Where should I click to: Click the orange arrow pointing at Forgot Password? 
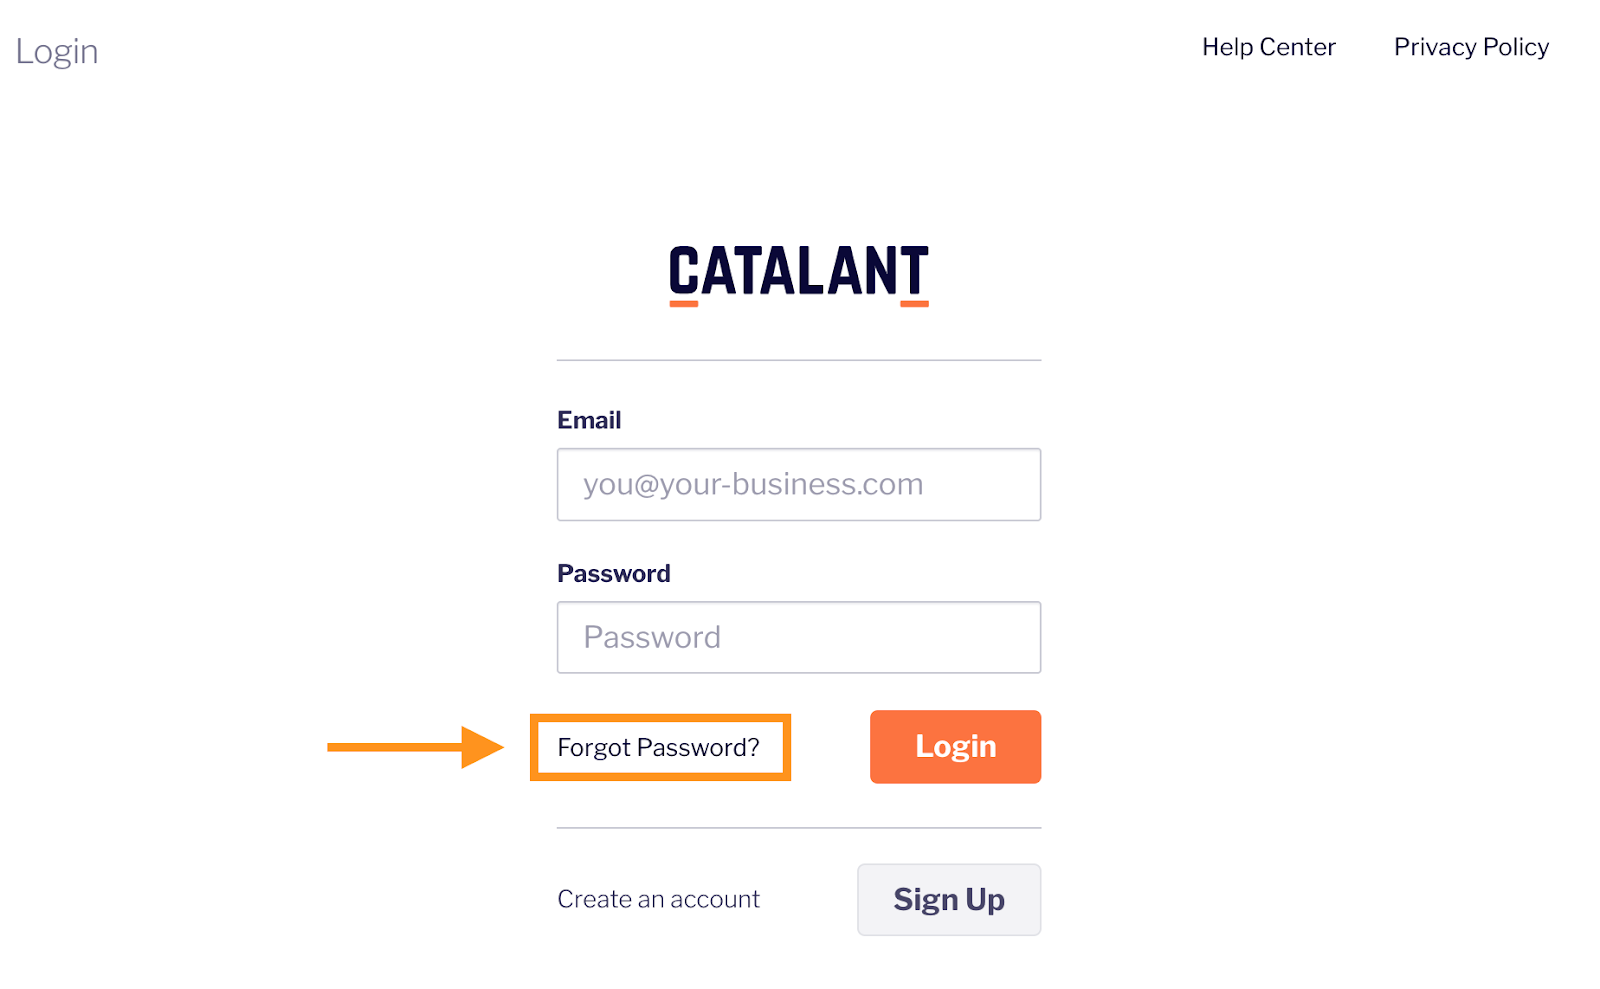click(x=415, y=747)
